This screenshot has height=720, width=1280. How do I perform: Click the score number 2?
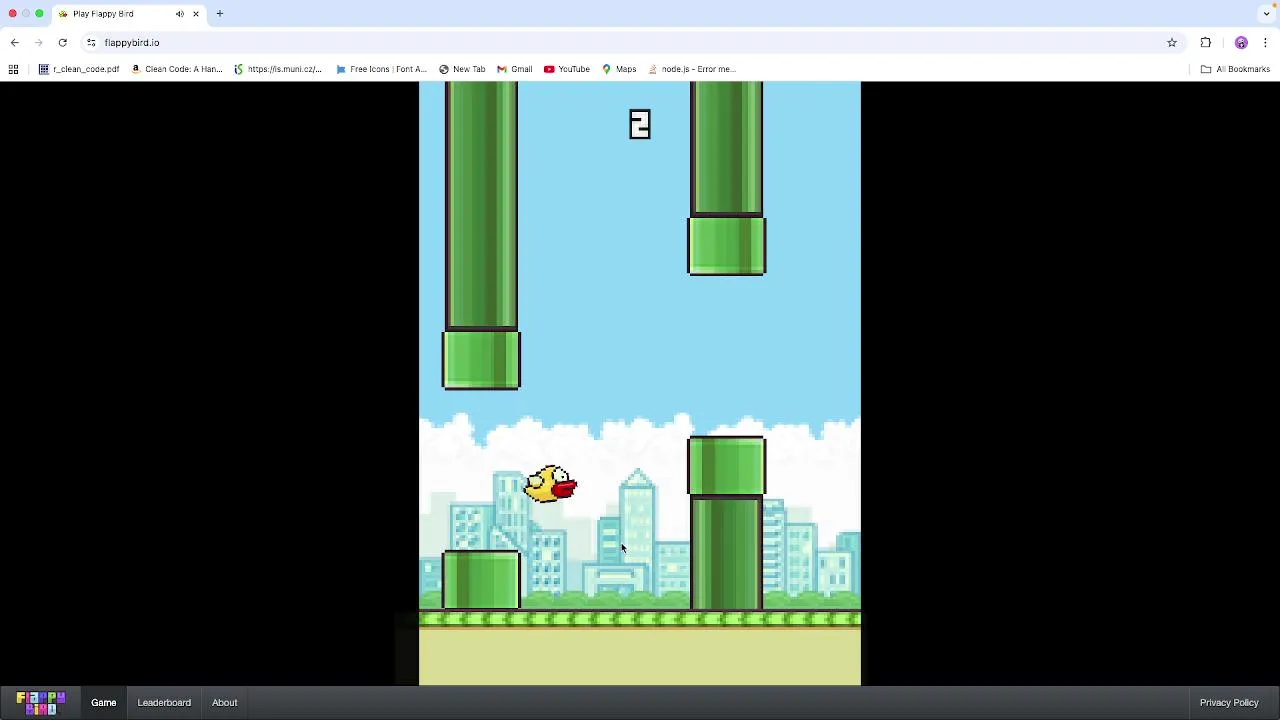click(x=640, y=124)
